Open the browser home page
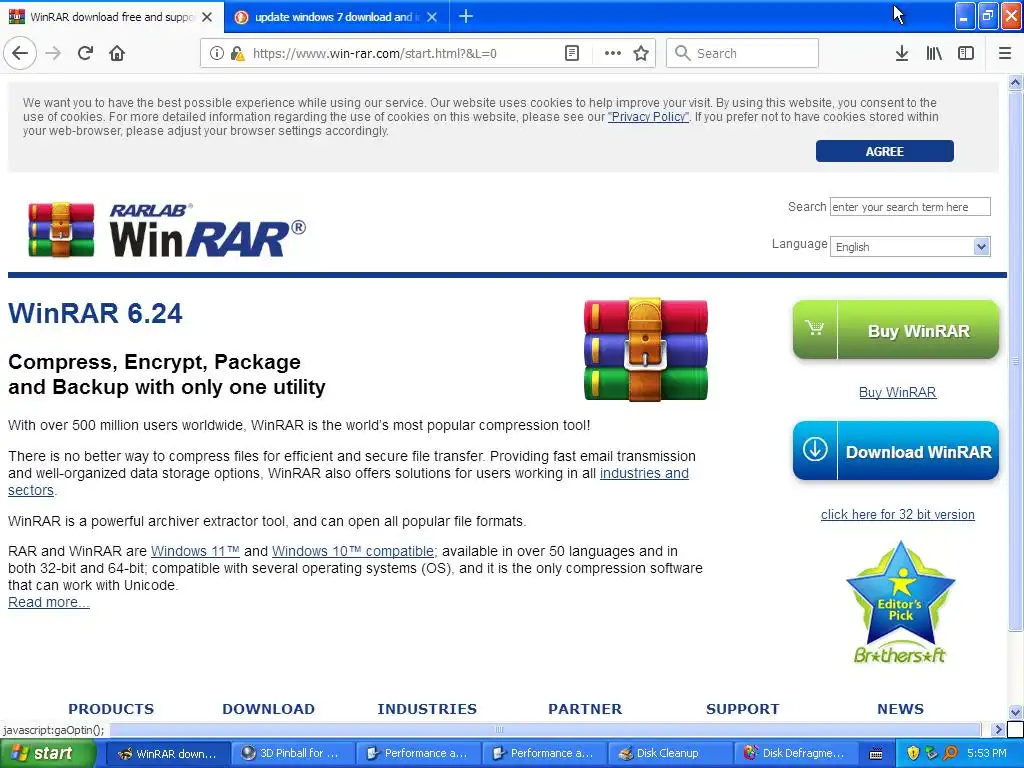 (117, 54)
